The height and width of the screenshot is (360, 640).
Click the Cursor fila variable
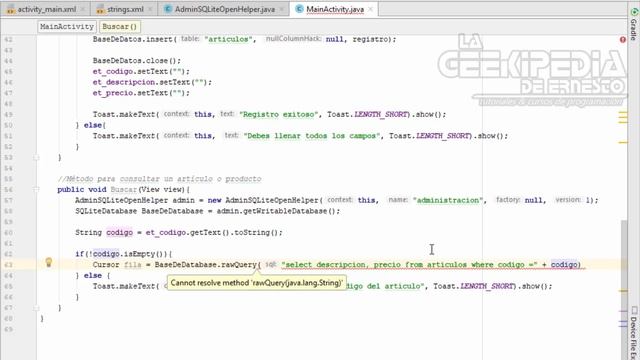tap(133, 264)
